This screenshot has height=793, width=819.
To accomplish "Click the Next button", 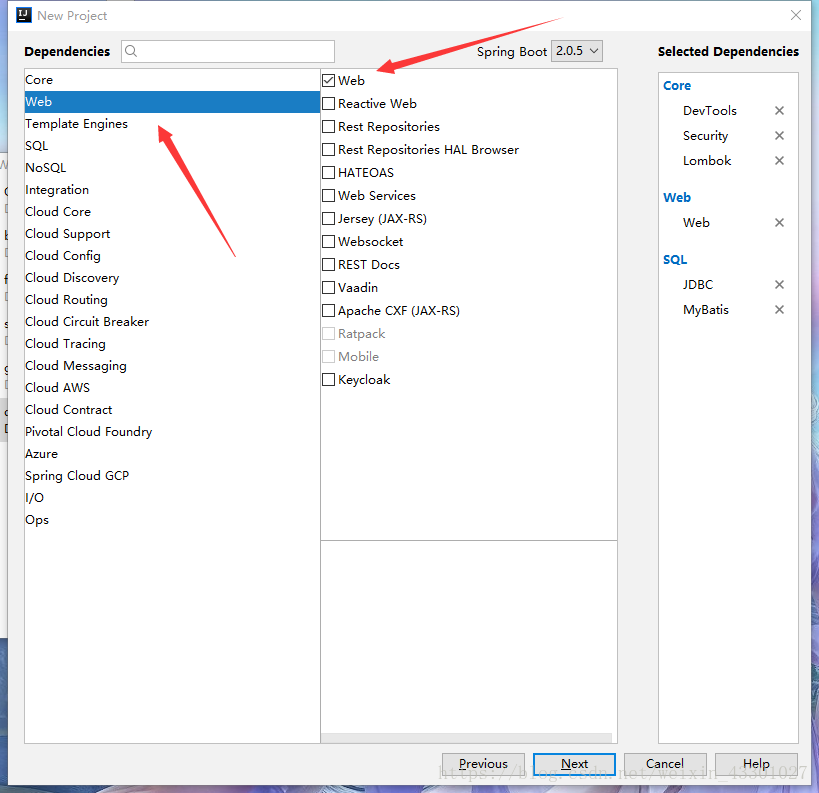I will point(574,764).
